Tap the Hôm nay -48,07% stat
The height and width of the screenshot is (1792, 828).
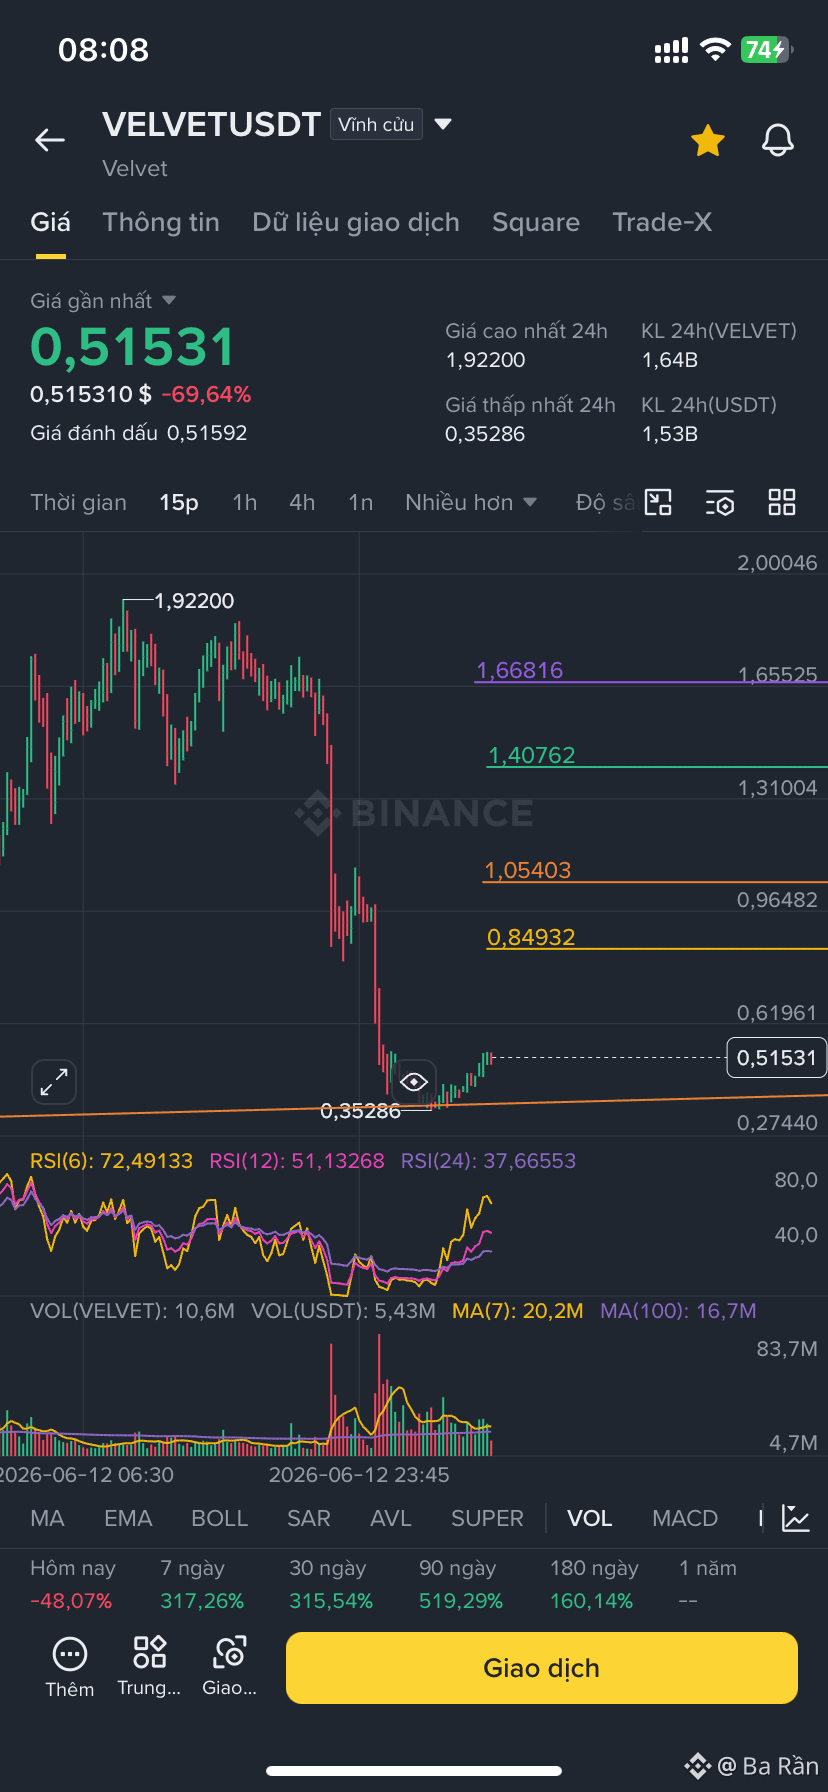tap(73, 1584)
